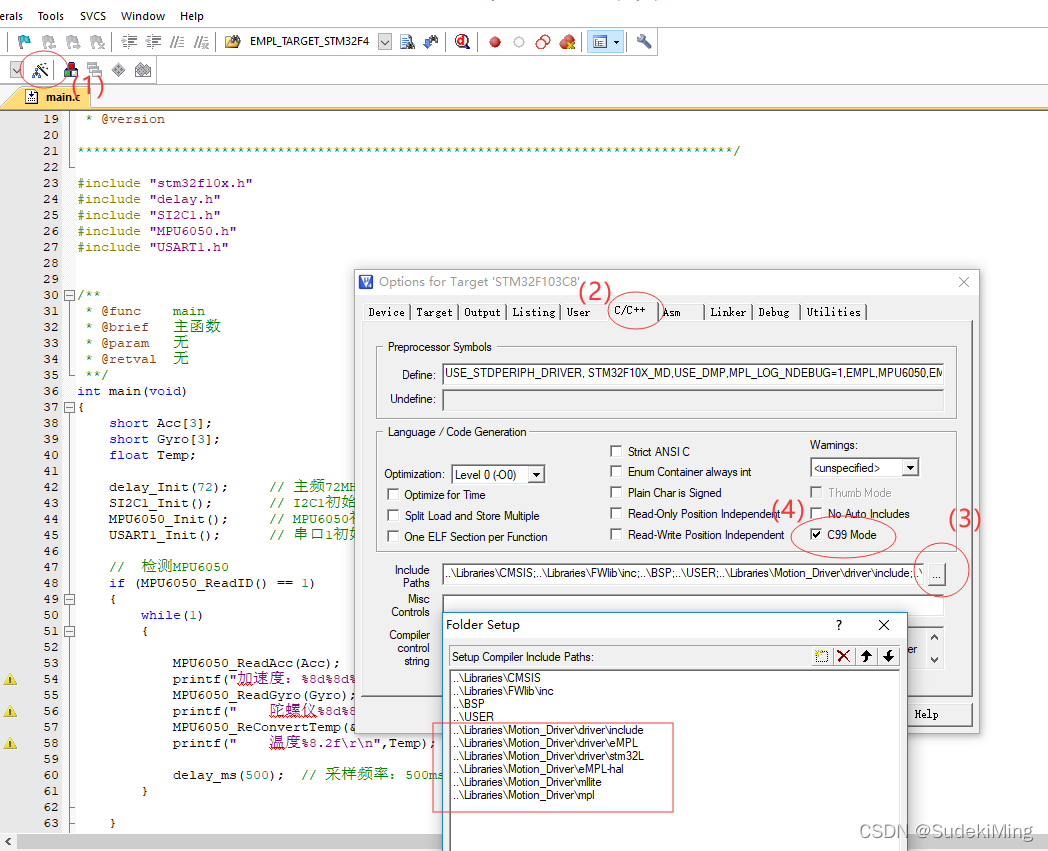Open Warnings unspecified dropdown
This screenshot has height=851, width=1048.
coord(910,467)
